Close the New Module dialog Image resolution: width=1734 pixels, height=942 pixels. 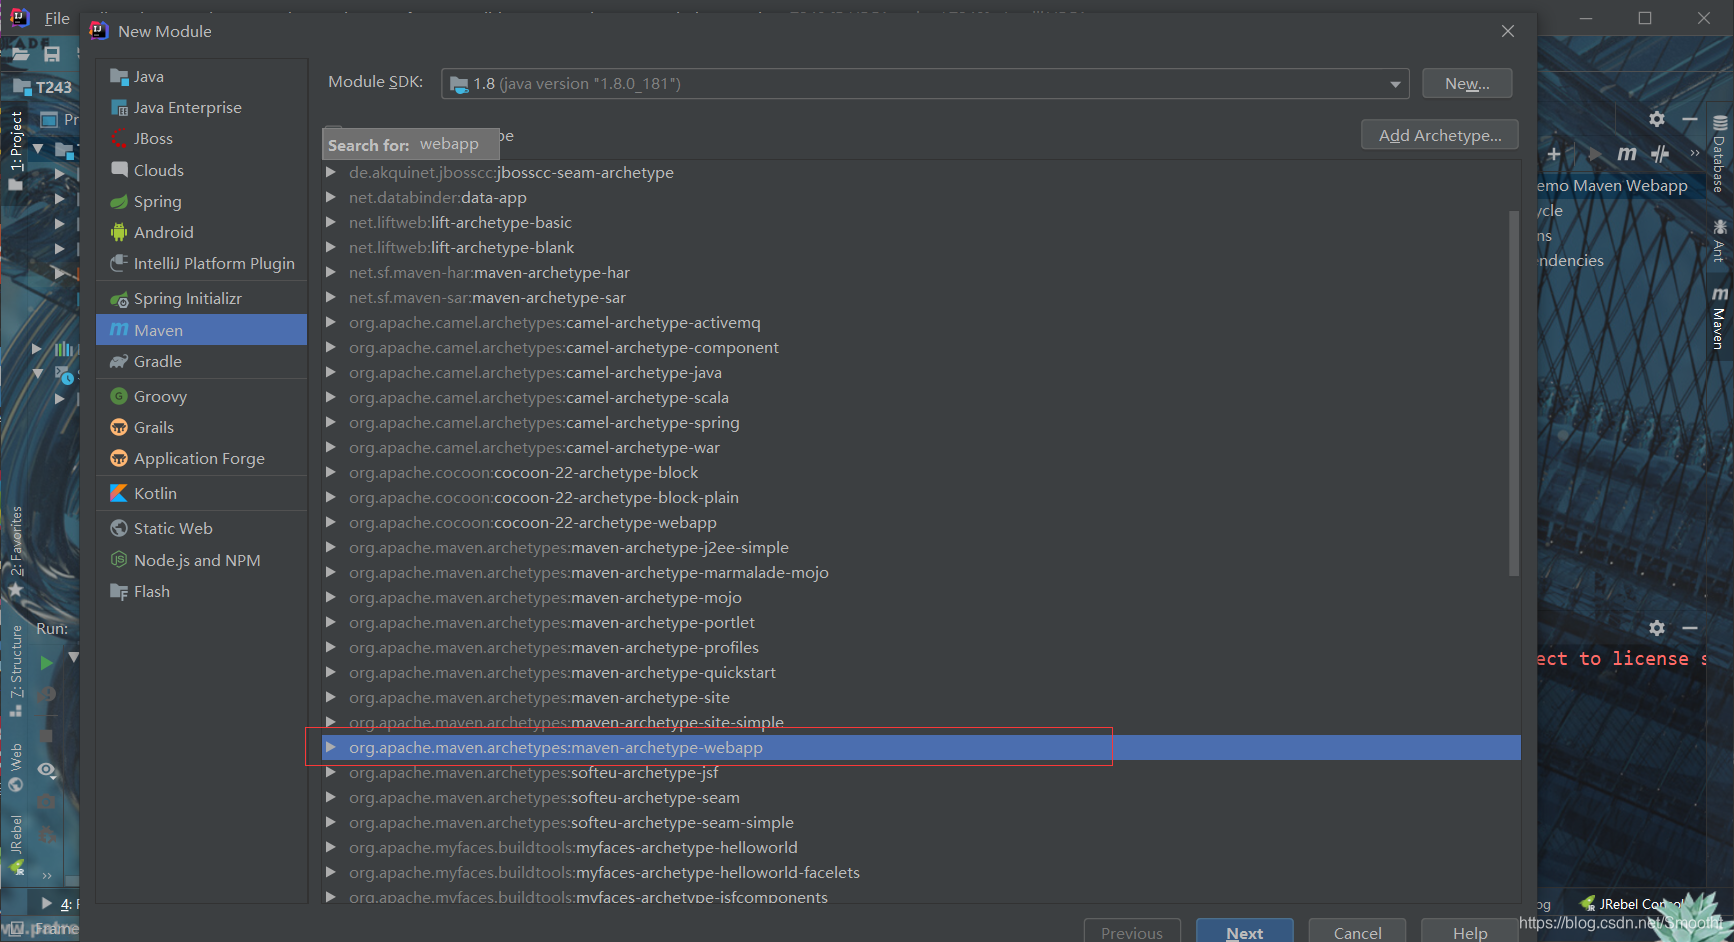pos(1508,32)
